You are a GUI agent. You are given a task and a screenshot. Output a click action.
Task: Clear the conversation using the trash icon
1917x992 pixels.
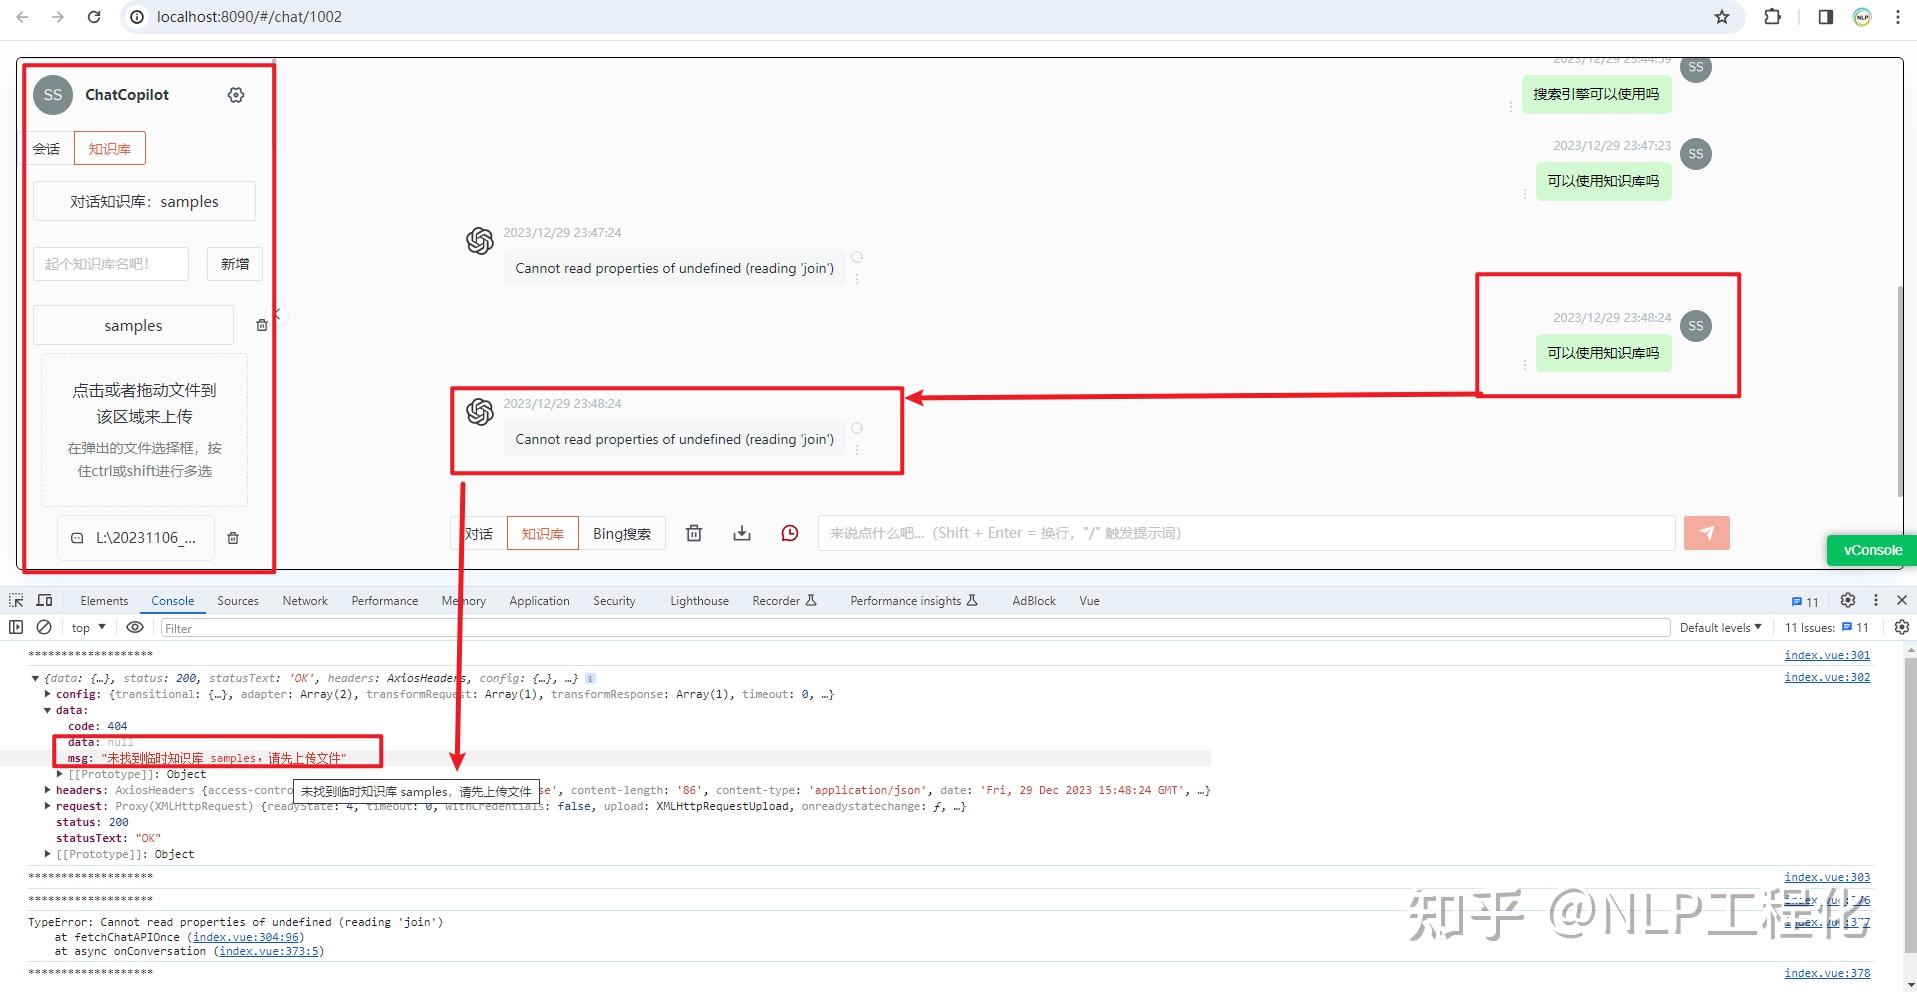point(693,533)
